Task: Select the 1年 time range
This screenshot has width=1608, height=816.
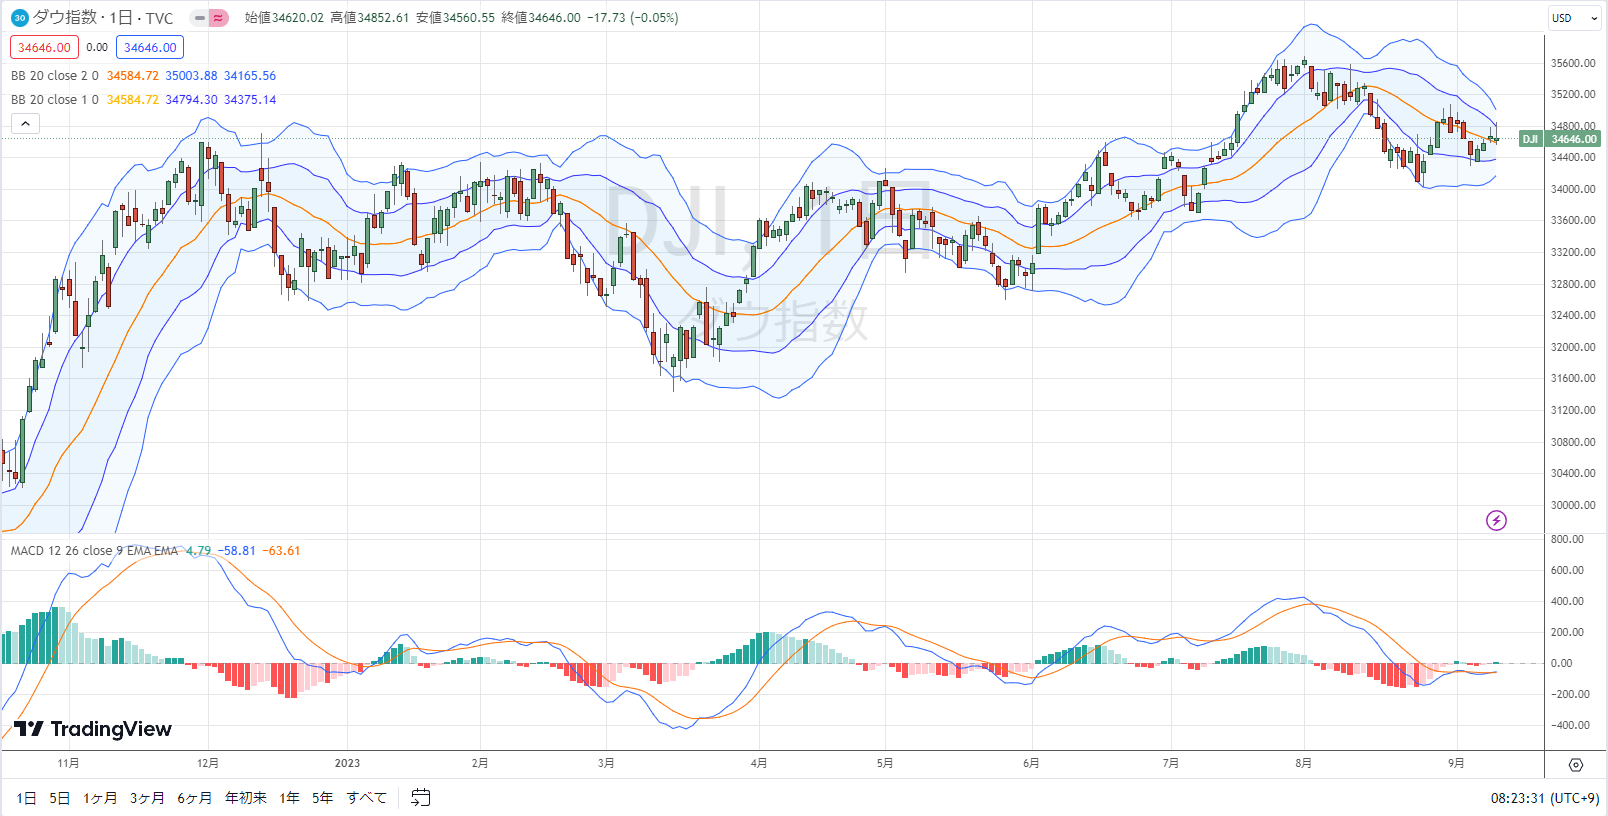Action: click(289, 798)
